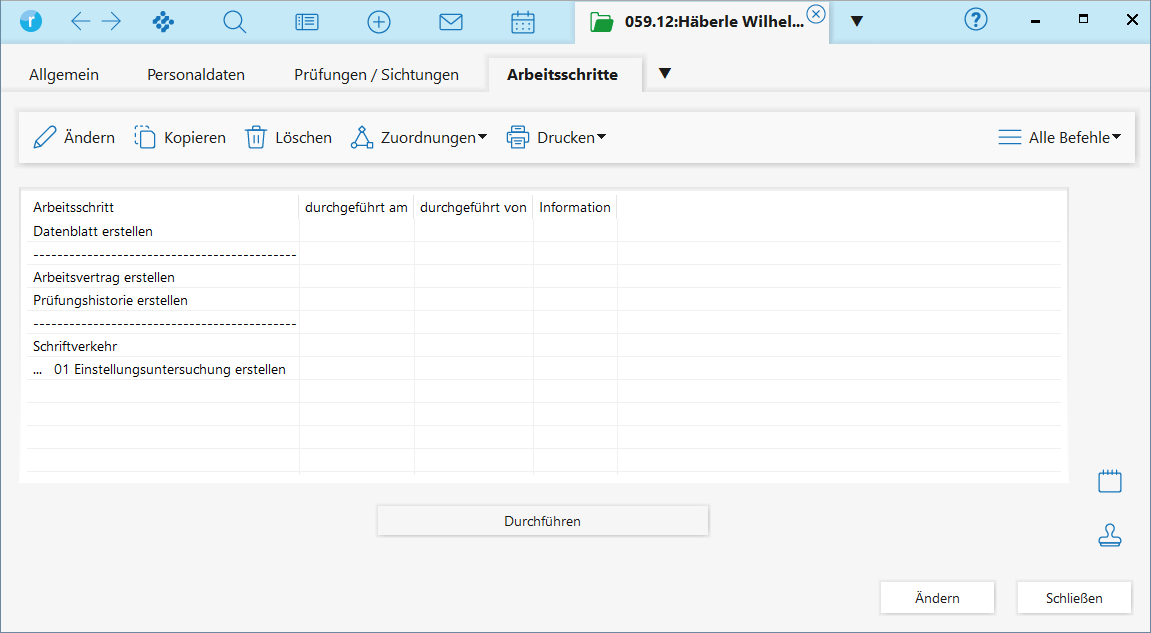Close the Häberle Wilhelm file tab

816,13
